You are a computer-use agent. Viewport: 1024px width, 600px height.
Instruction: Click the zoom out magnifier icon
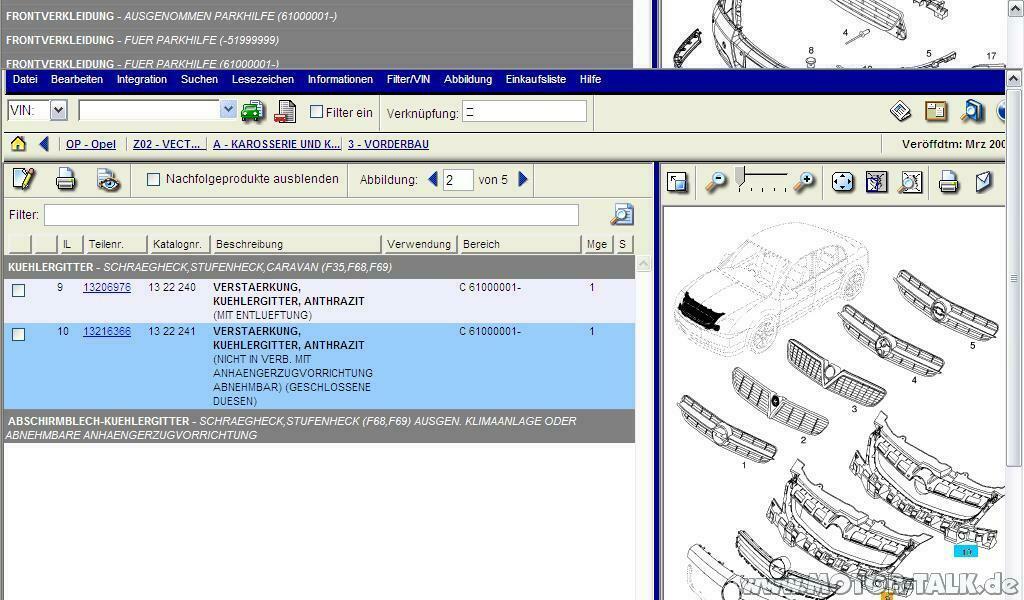click(716, 182)
